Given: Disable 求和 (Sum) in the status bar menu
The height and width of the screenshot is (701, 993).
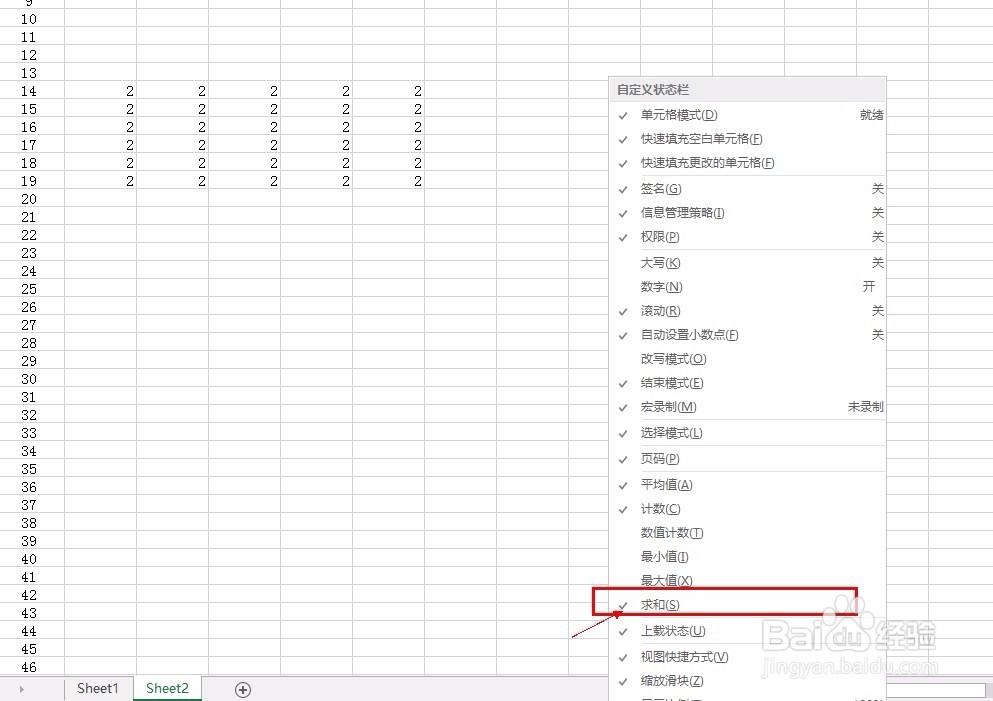Looking at the screenshot, I should pos(660,604).
